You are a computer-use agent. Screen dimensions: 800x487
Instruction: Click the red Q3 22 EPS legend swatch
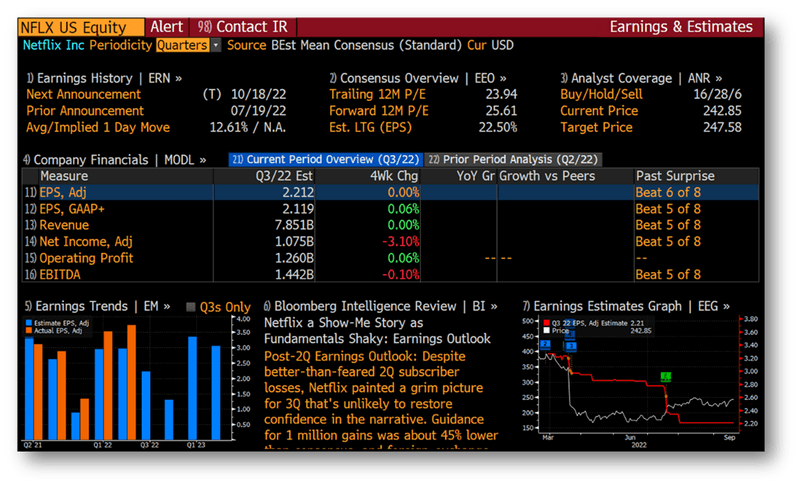546,323
